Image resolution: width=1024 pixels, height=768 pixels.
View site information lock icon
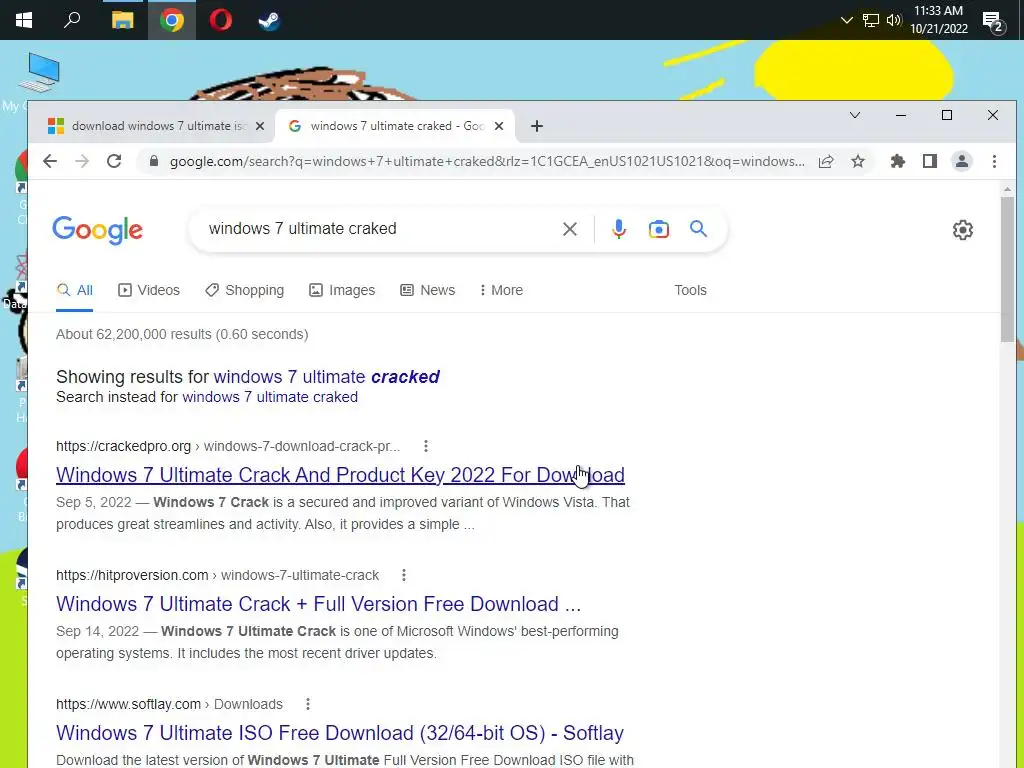click(154, 161)
